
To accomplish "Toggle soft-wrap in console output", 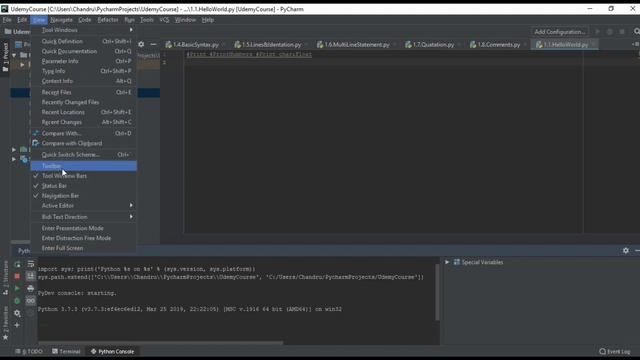I will (31, 264).
